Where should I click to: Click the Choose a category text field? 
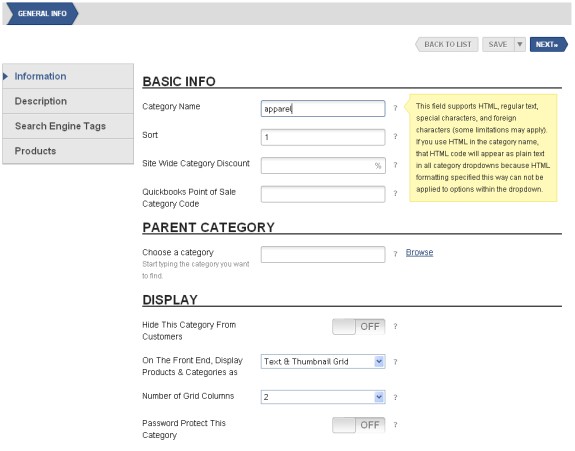pyautogui.click(x=323, y=254)
